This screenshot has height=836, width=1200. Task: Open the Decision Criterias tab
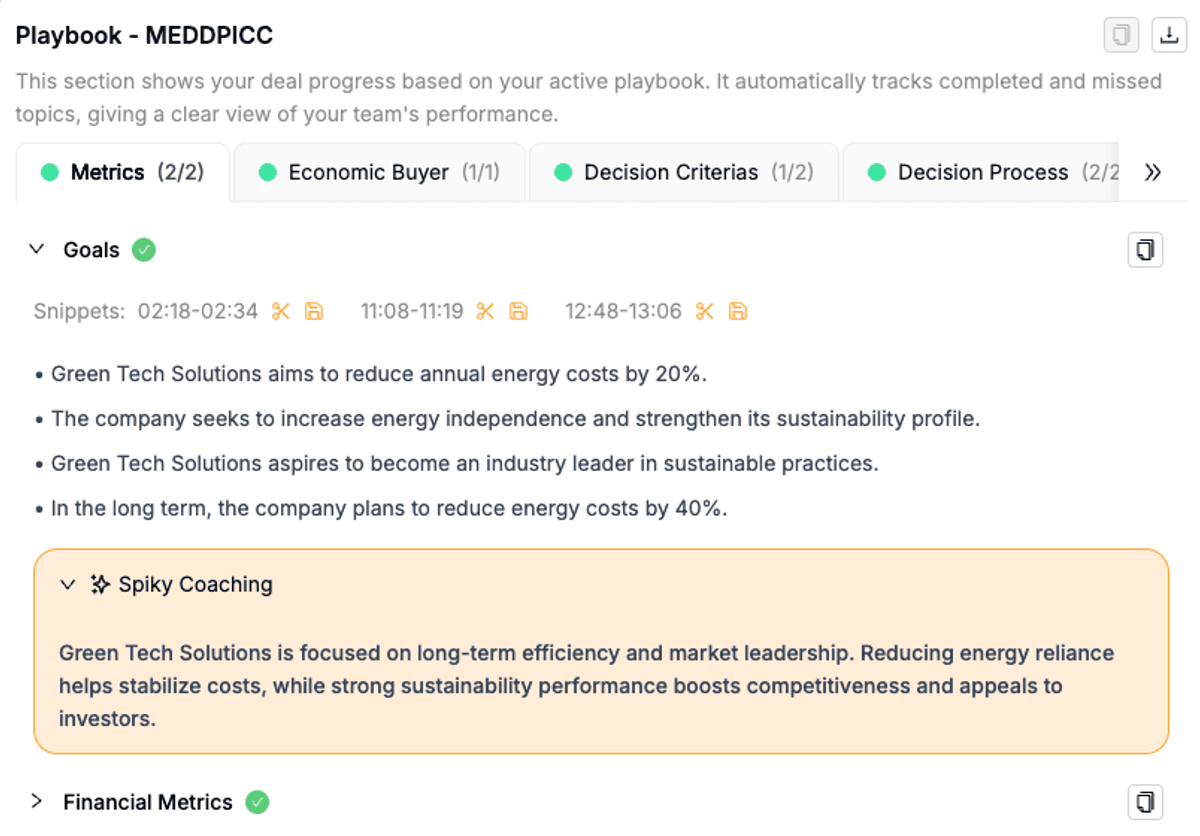pyautogui.click(x=684, y=172)
